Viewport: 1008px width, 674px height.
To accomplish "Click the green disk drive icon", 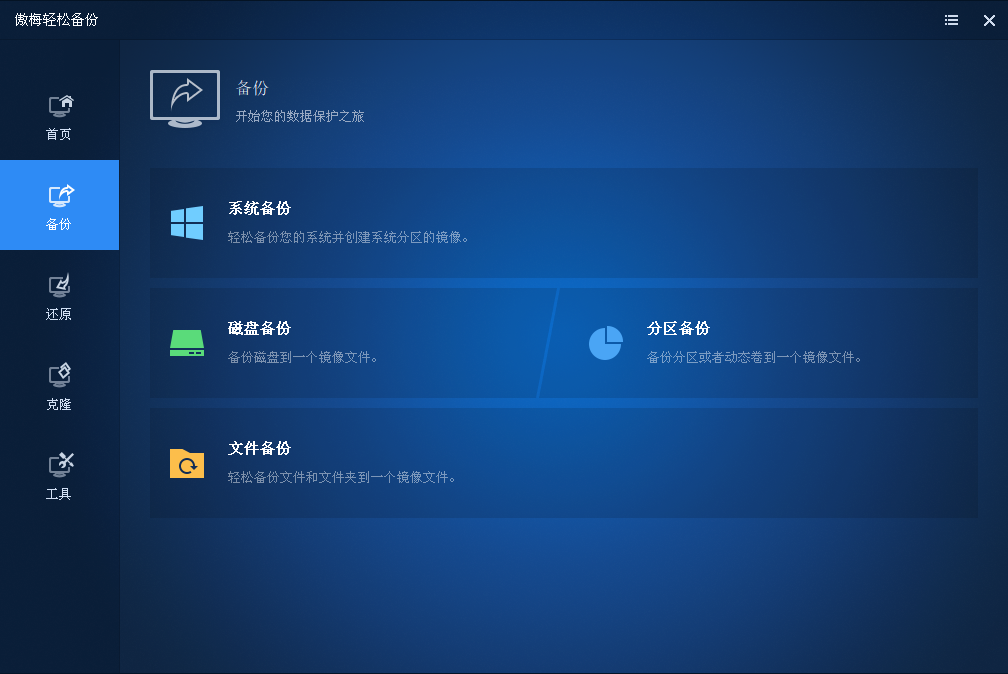I will tap(187, 343).
